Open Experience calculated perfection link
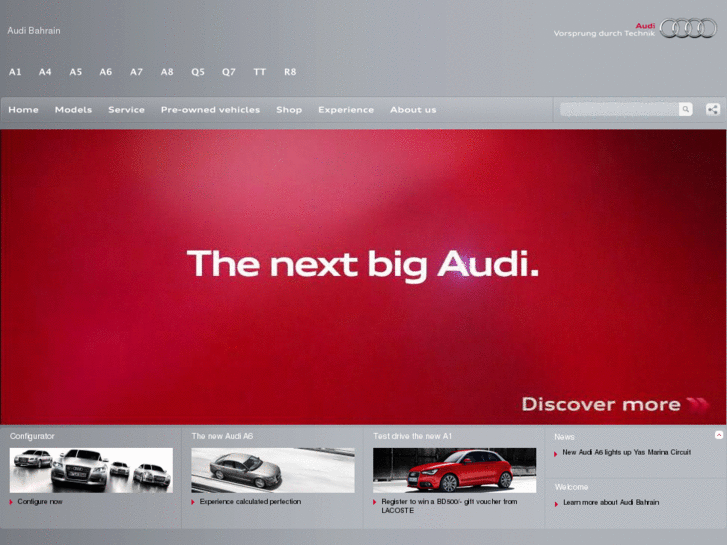The image size is (727, 545). tap(250, 501)
